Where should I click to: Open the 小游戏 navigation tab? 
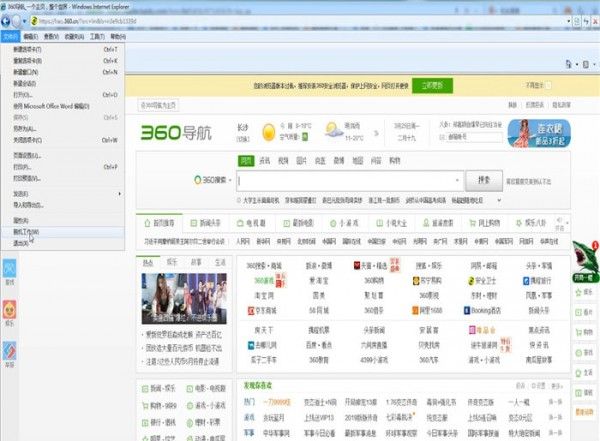pyautogui.click(x=345, y=223)
